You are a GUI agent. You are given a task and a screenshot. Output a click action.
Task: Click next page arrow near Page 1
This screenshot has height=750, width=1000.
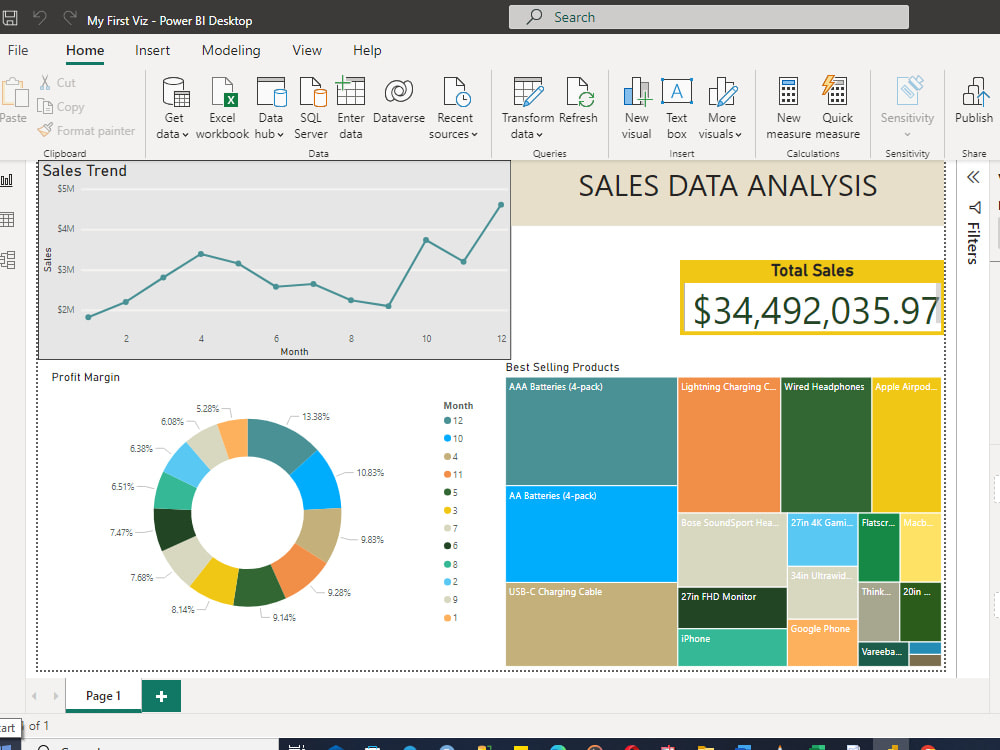point(55,696)
